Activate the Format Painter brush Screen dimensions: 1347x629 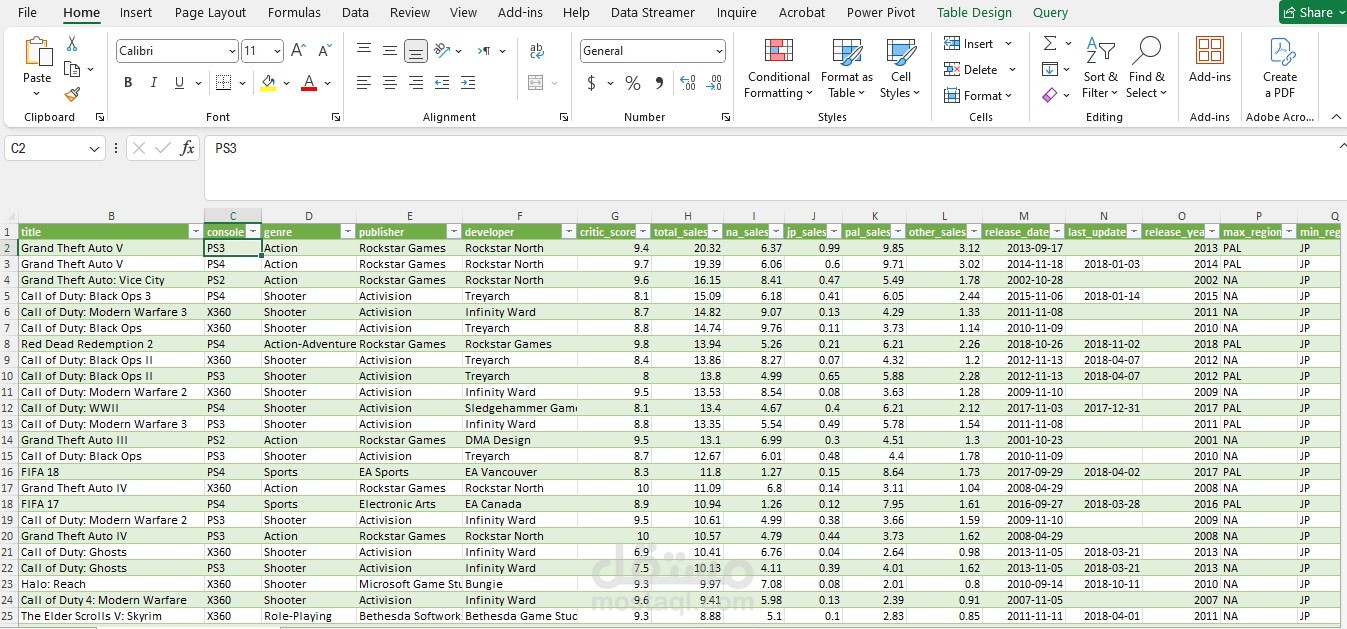point(72,94)
